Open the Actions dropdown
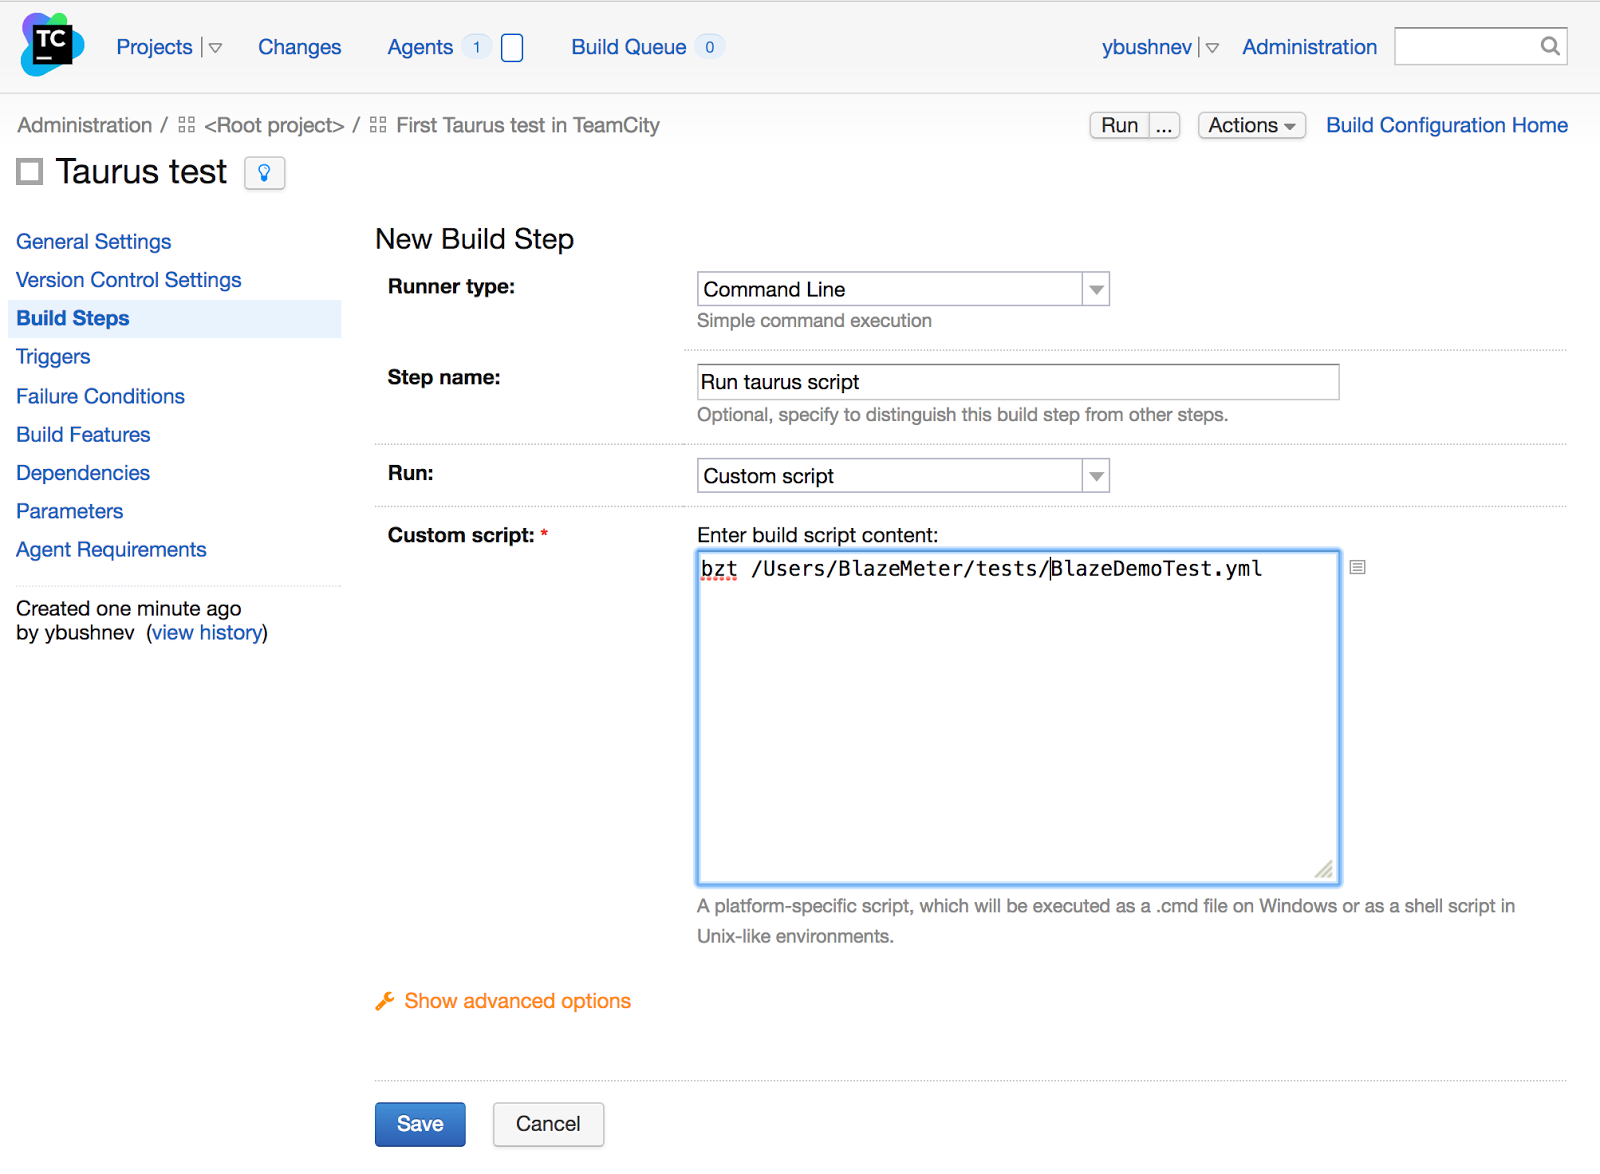The height and width of the screenshot is (1174, 1600). click(1252, 125)
